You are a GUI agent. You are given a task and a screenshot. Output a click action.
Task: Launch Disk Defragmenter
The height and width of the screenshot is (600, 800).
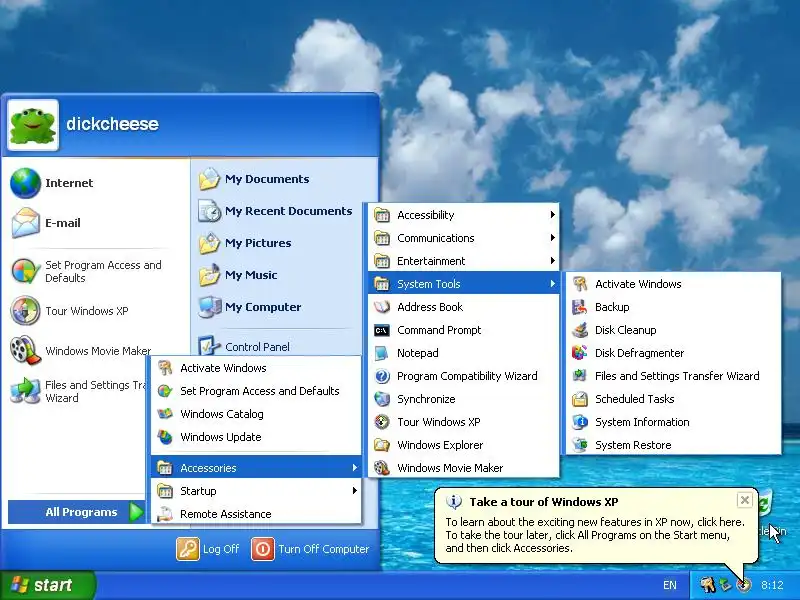673,353
